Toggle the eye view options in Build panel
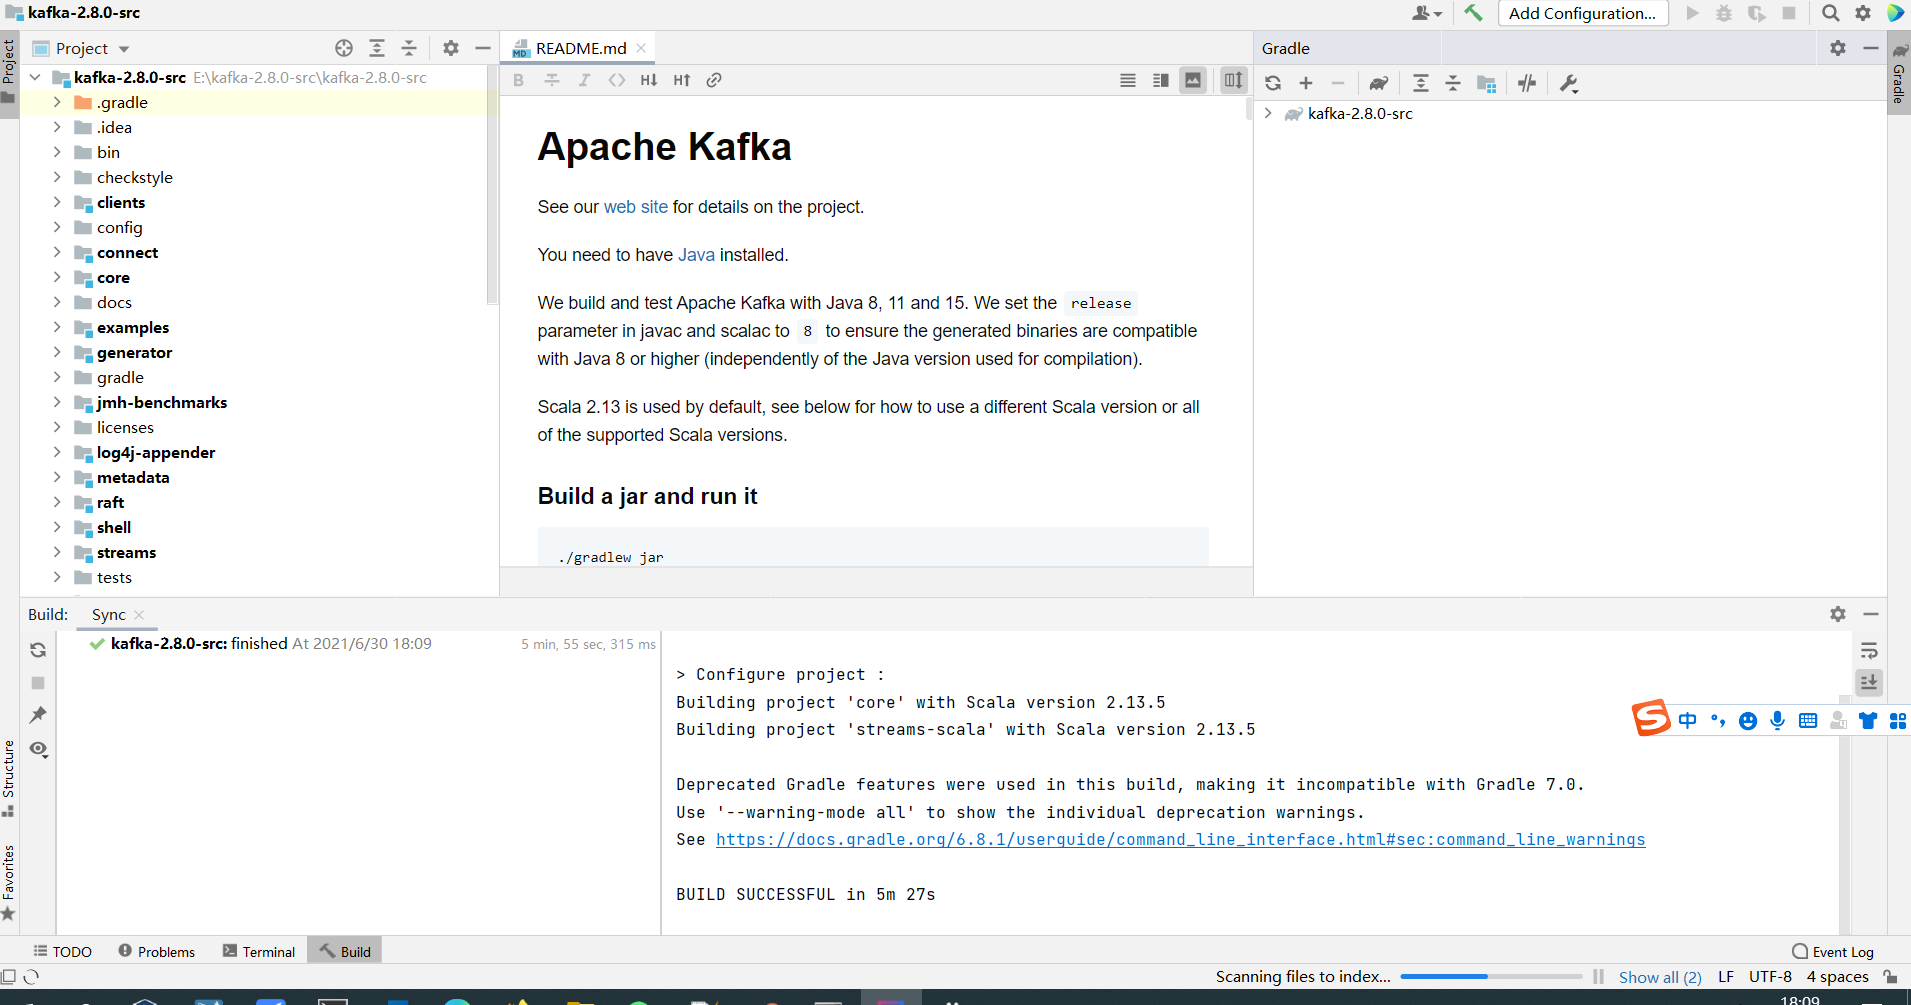This screenshot has height=1005, width=1911. (39, 749)
